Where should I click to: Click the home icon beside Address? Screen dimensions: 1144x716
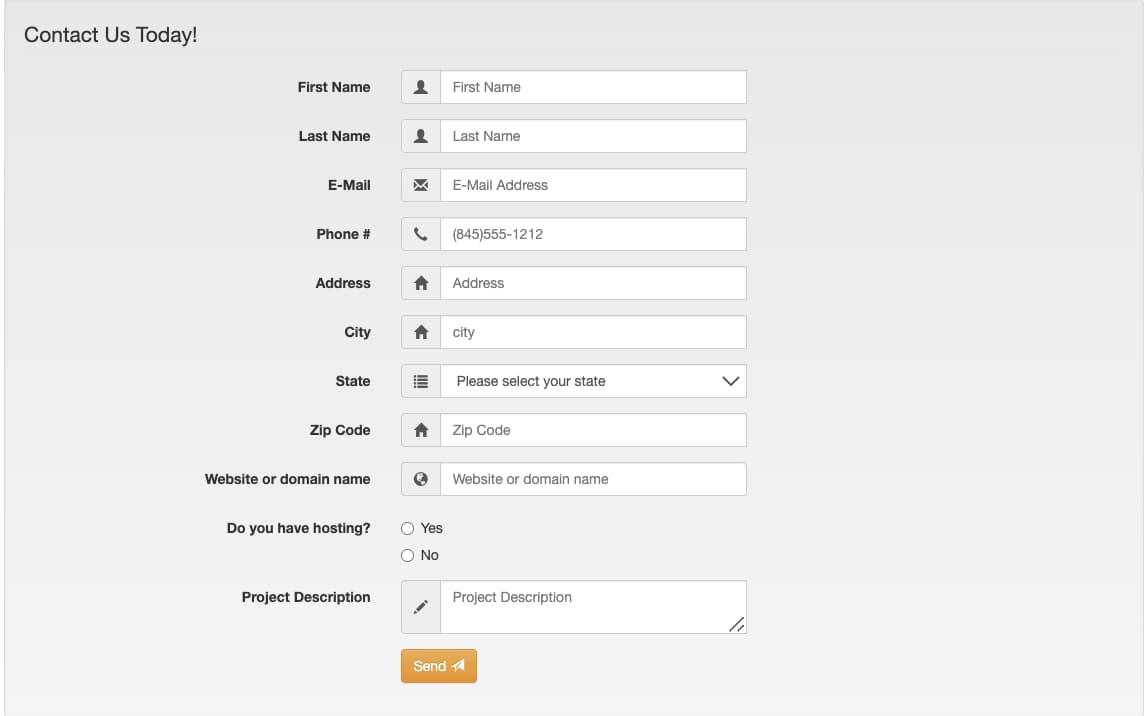coord(420,283)
